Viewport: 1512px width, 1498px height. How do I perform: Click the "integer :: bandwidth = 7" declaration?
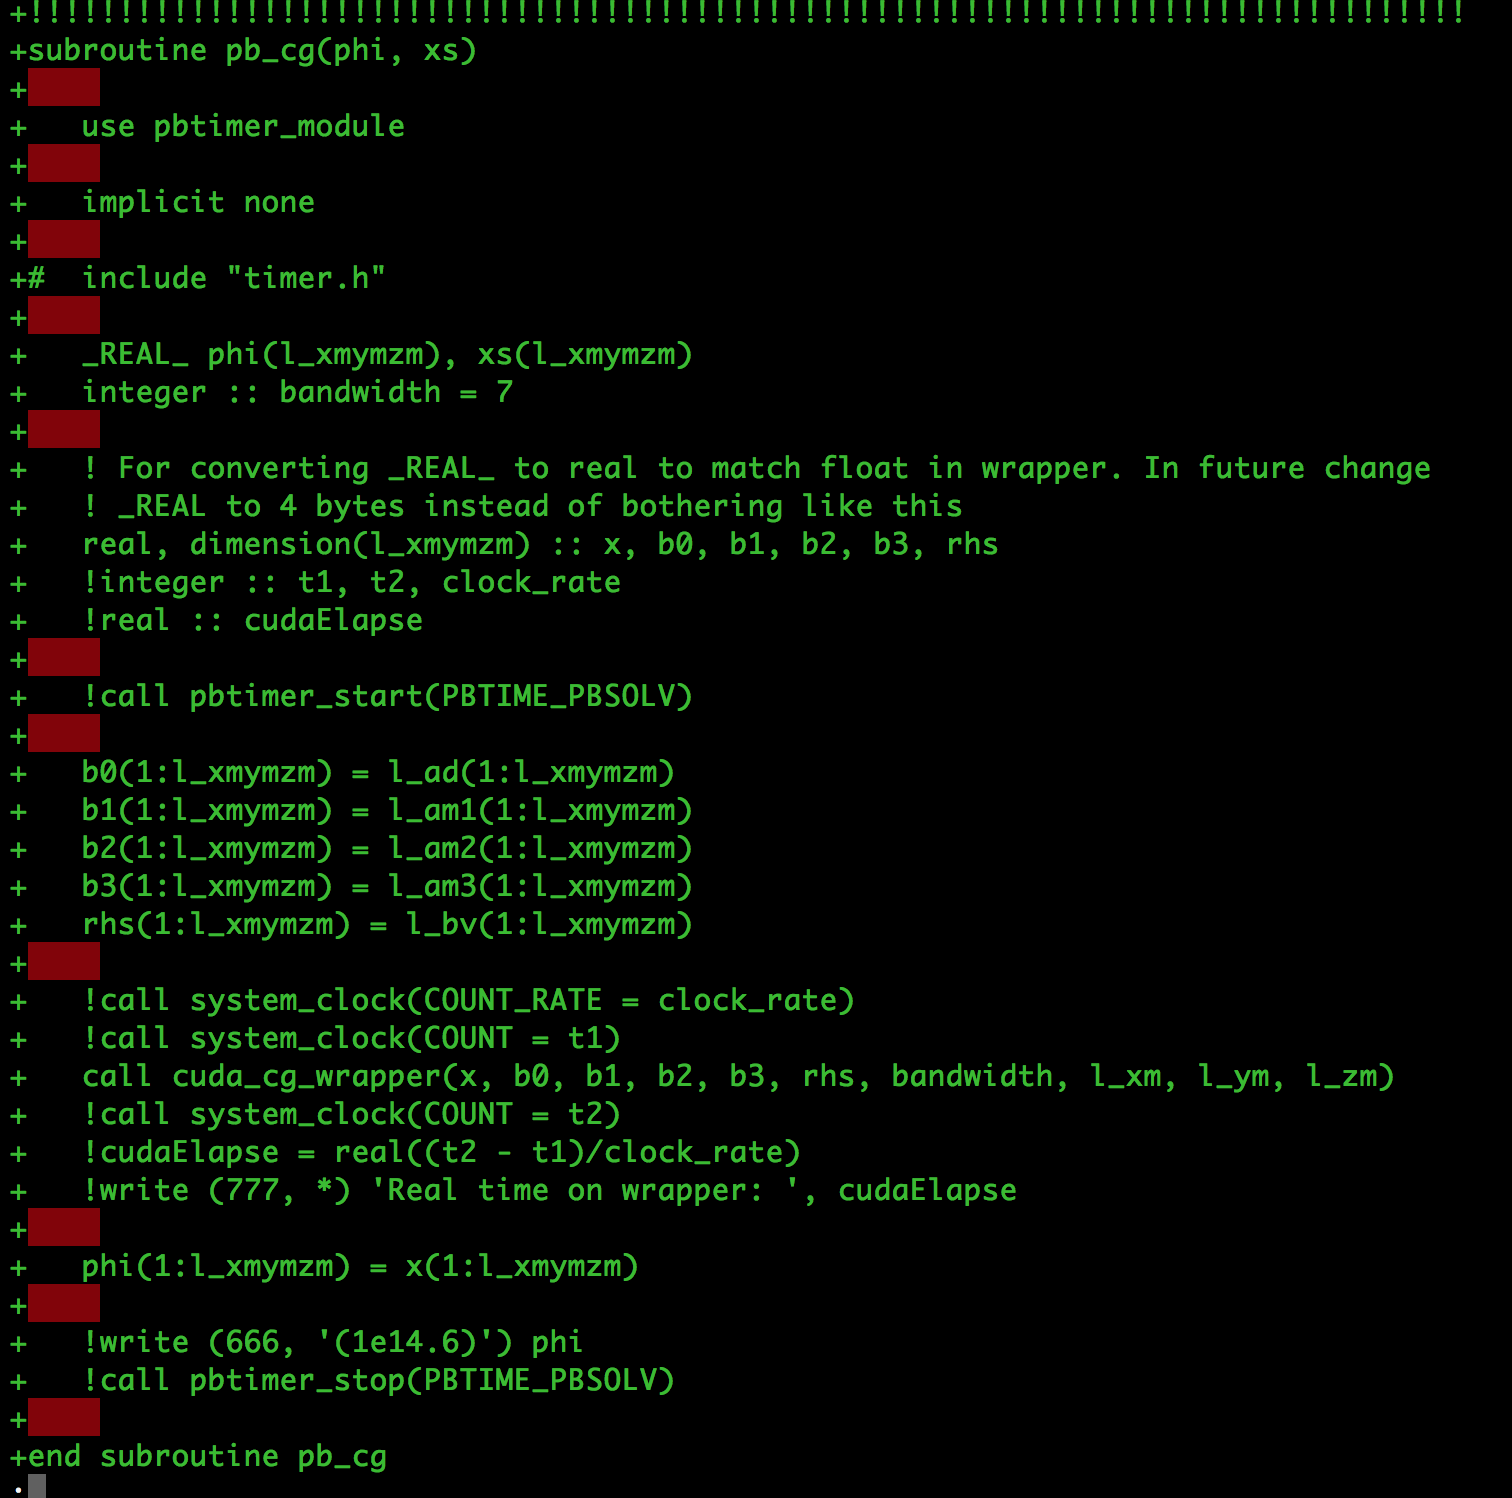click(x=297, y=392)
